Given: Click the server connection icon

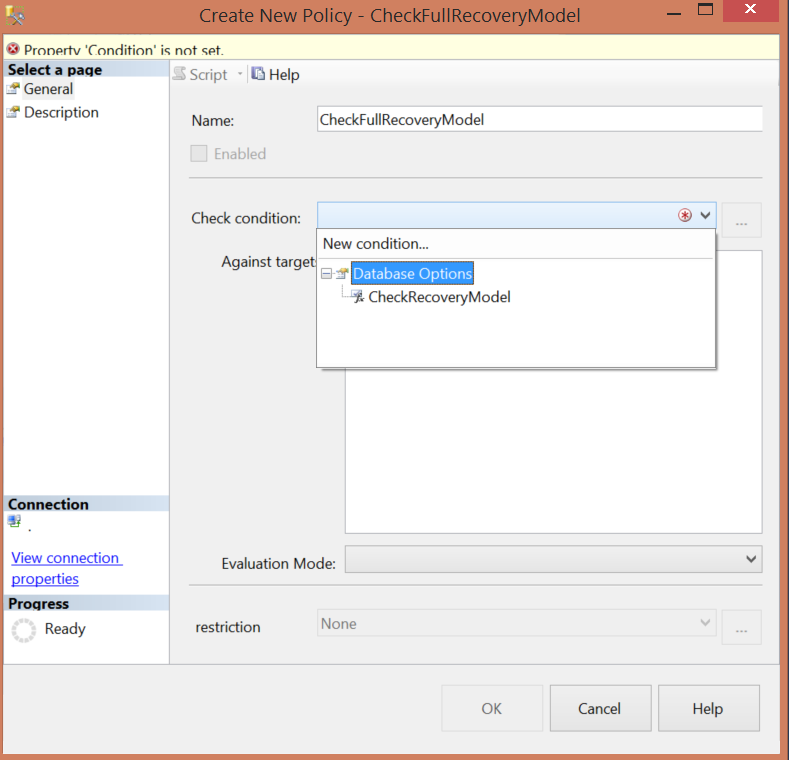Looking at the screenshot, I should coord(15,521).
